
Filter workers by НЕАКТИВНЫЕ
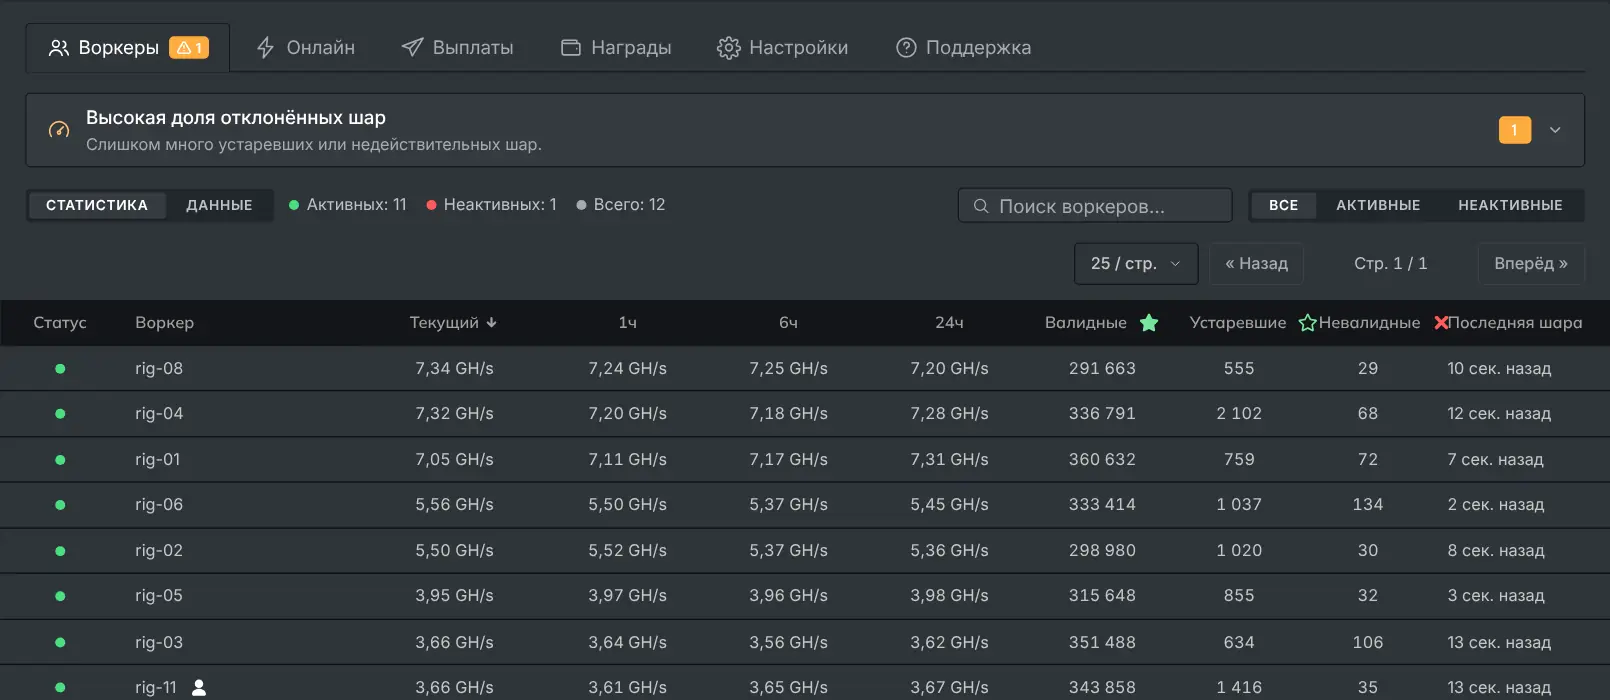[1510, 205]
